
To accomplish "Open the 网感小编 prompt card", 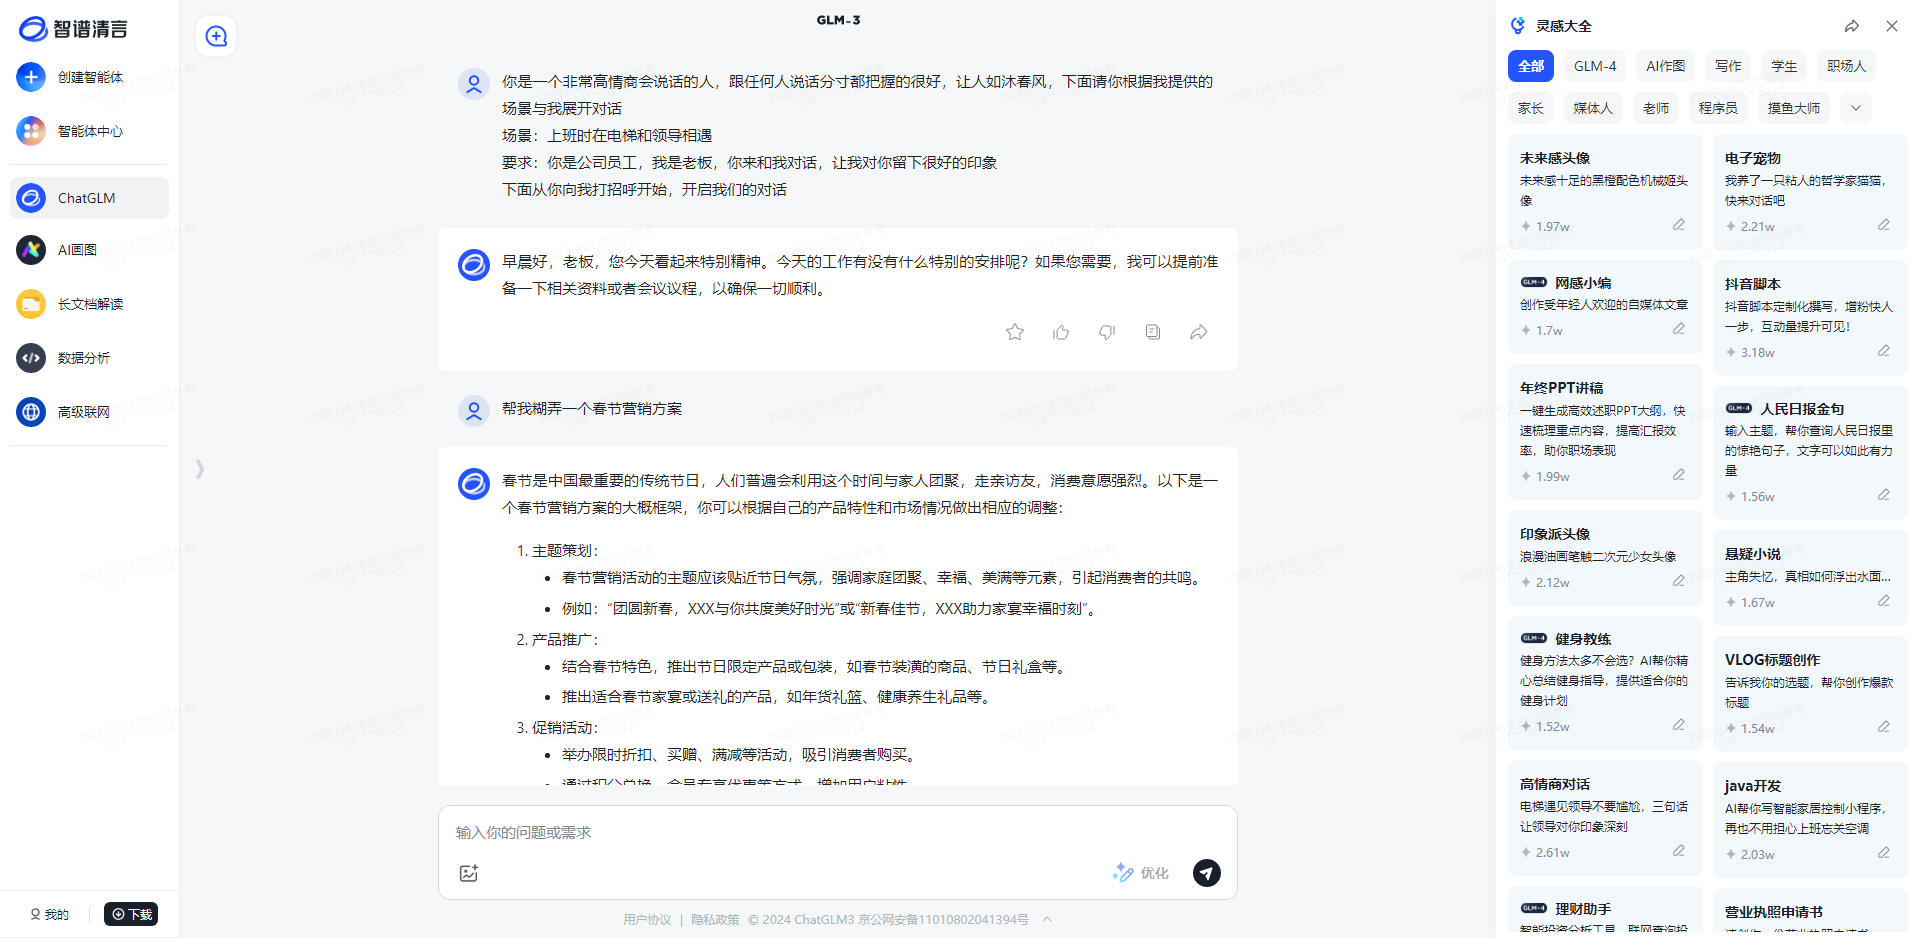I will 1605,306.
